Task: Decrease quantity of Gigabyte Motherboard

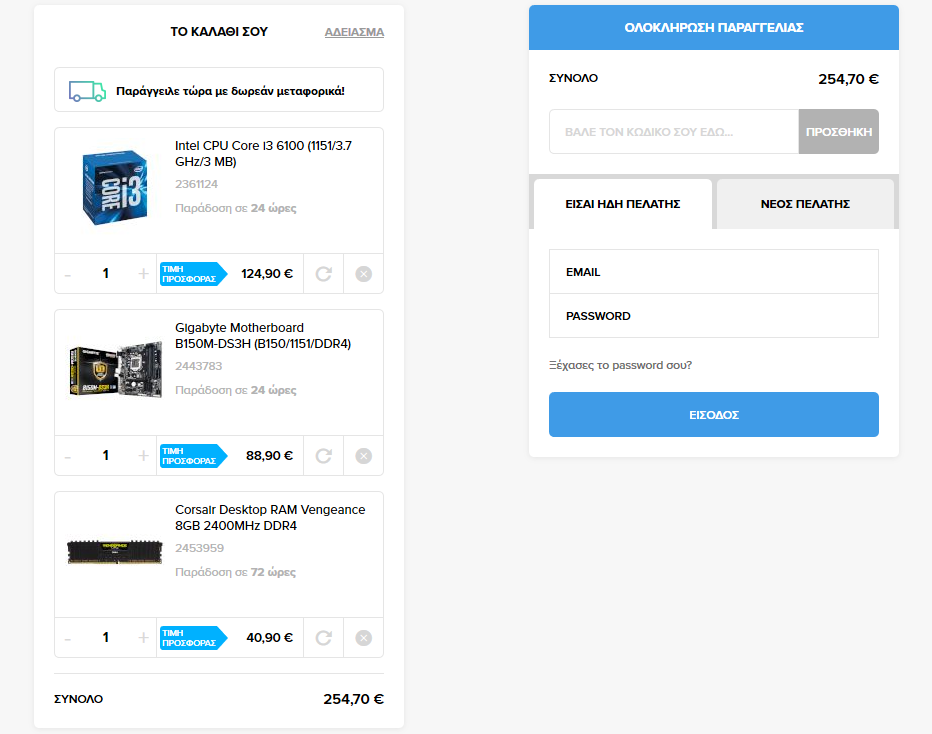Action: (x=68, y=457)
